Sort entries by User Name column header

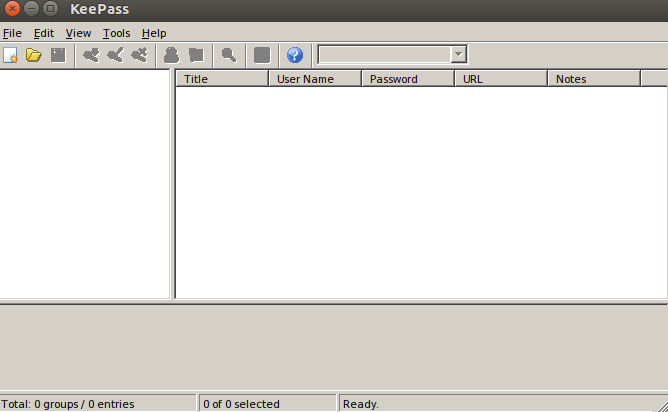(x=315, y=79)
